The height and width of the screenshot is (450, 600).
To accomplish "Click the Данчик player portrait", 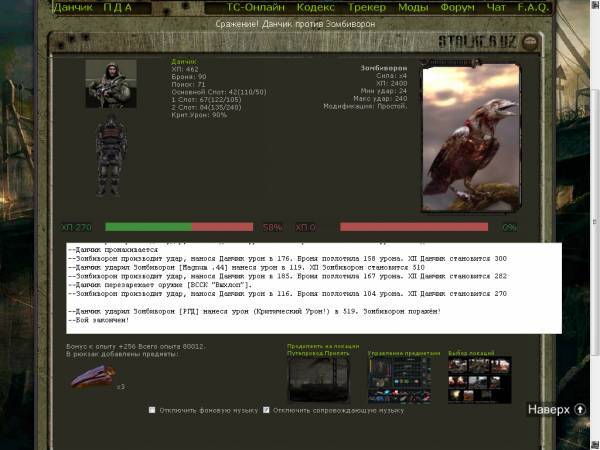I will click(110, 84).
